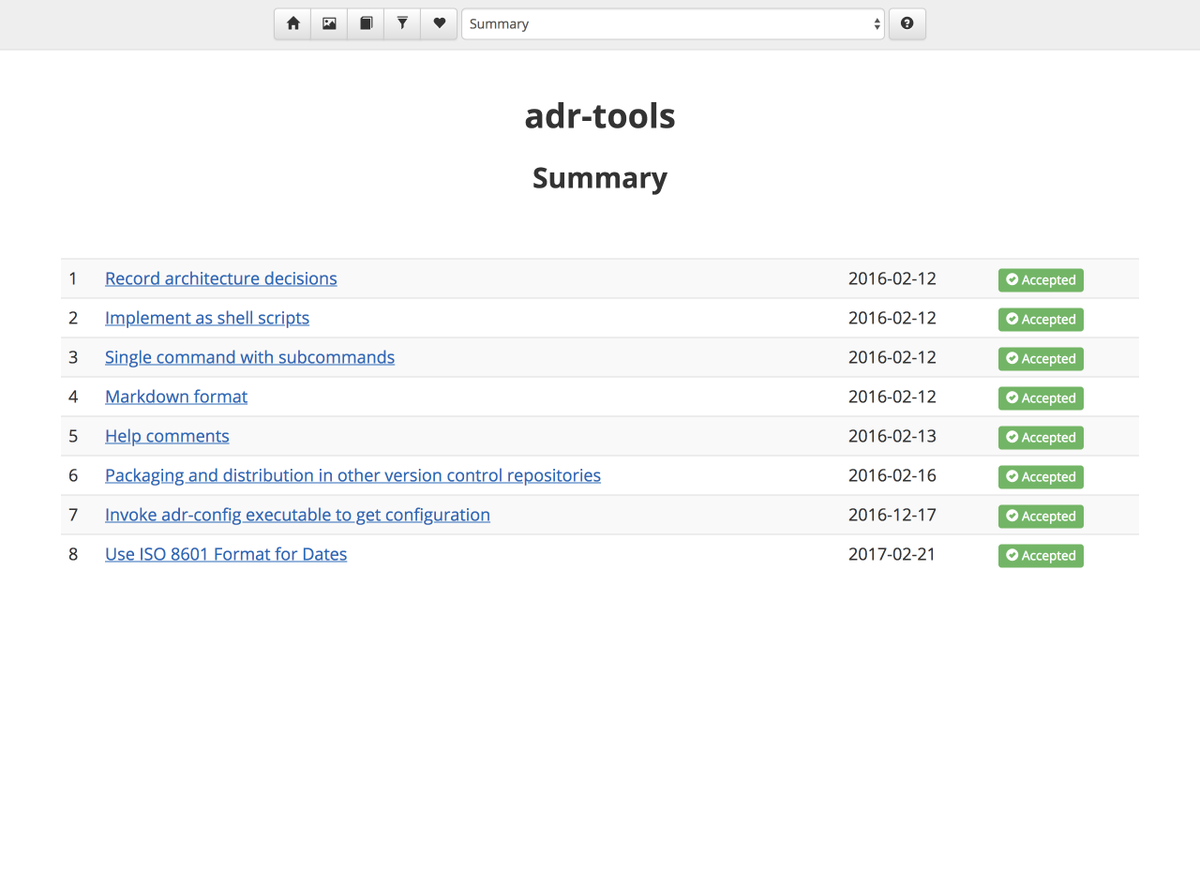Open 'Implement as shell scripts' link
This screenshot has width=1200, height=870.
(207, 318)
